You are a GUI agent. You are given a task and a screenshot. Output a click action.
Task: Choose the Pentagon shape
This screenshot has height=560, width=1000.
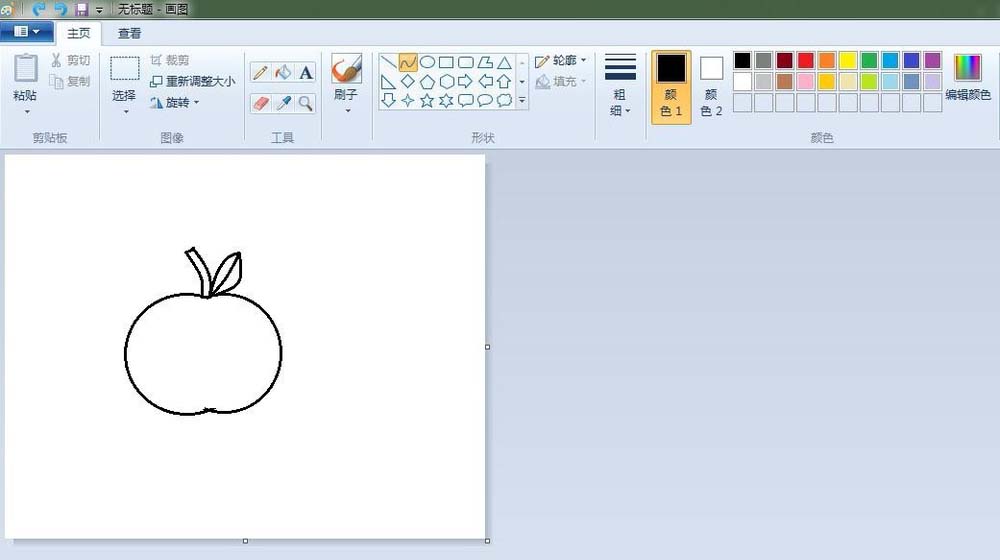click(x=427, y=82)
